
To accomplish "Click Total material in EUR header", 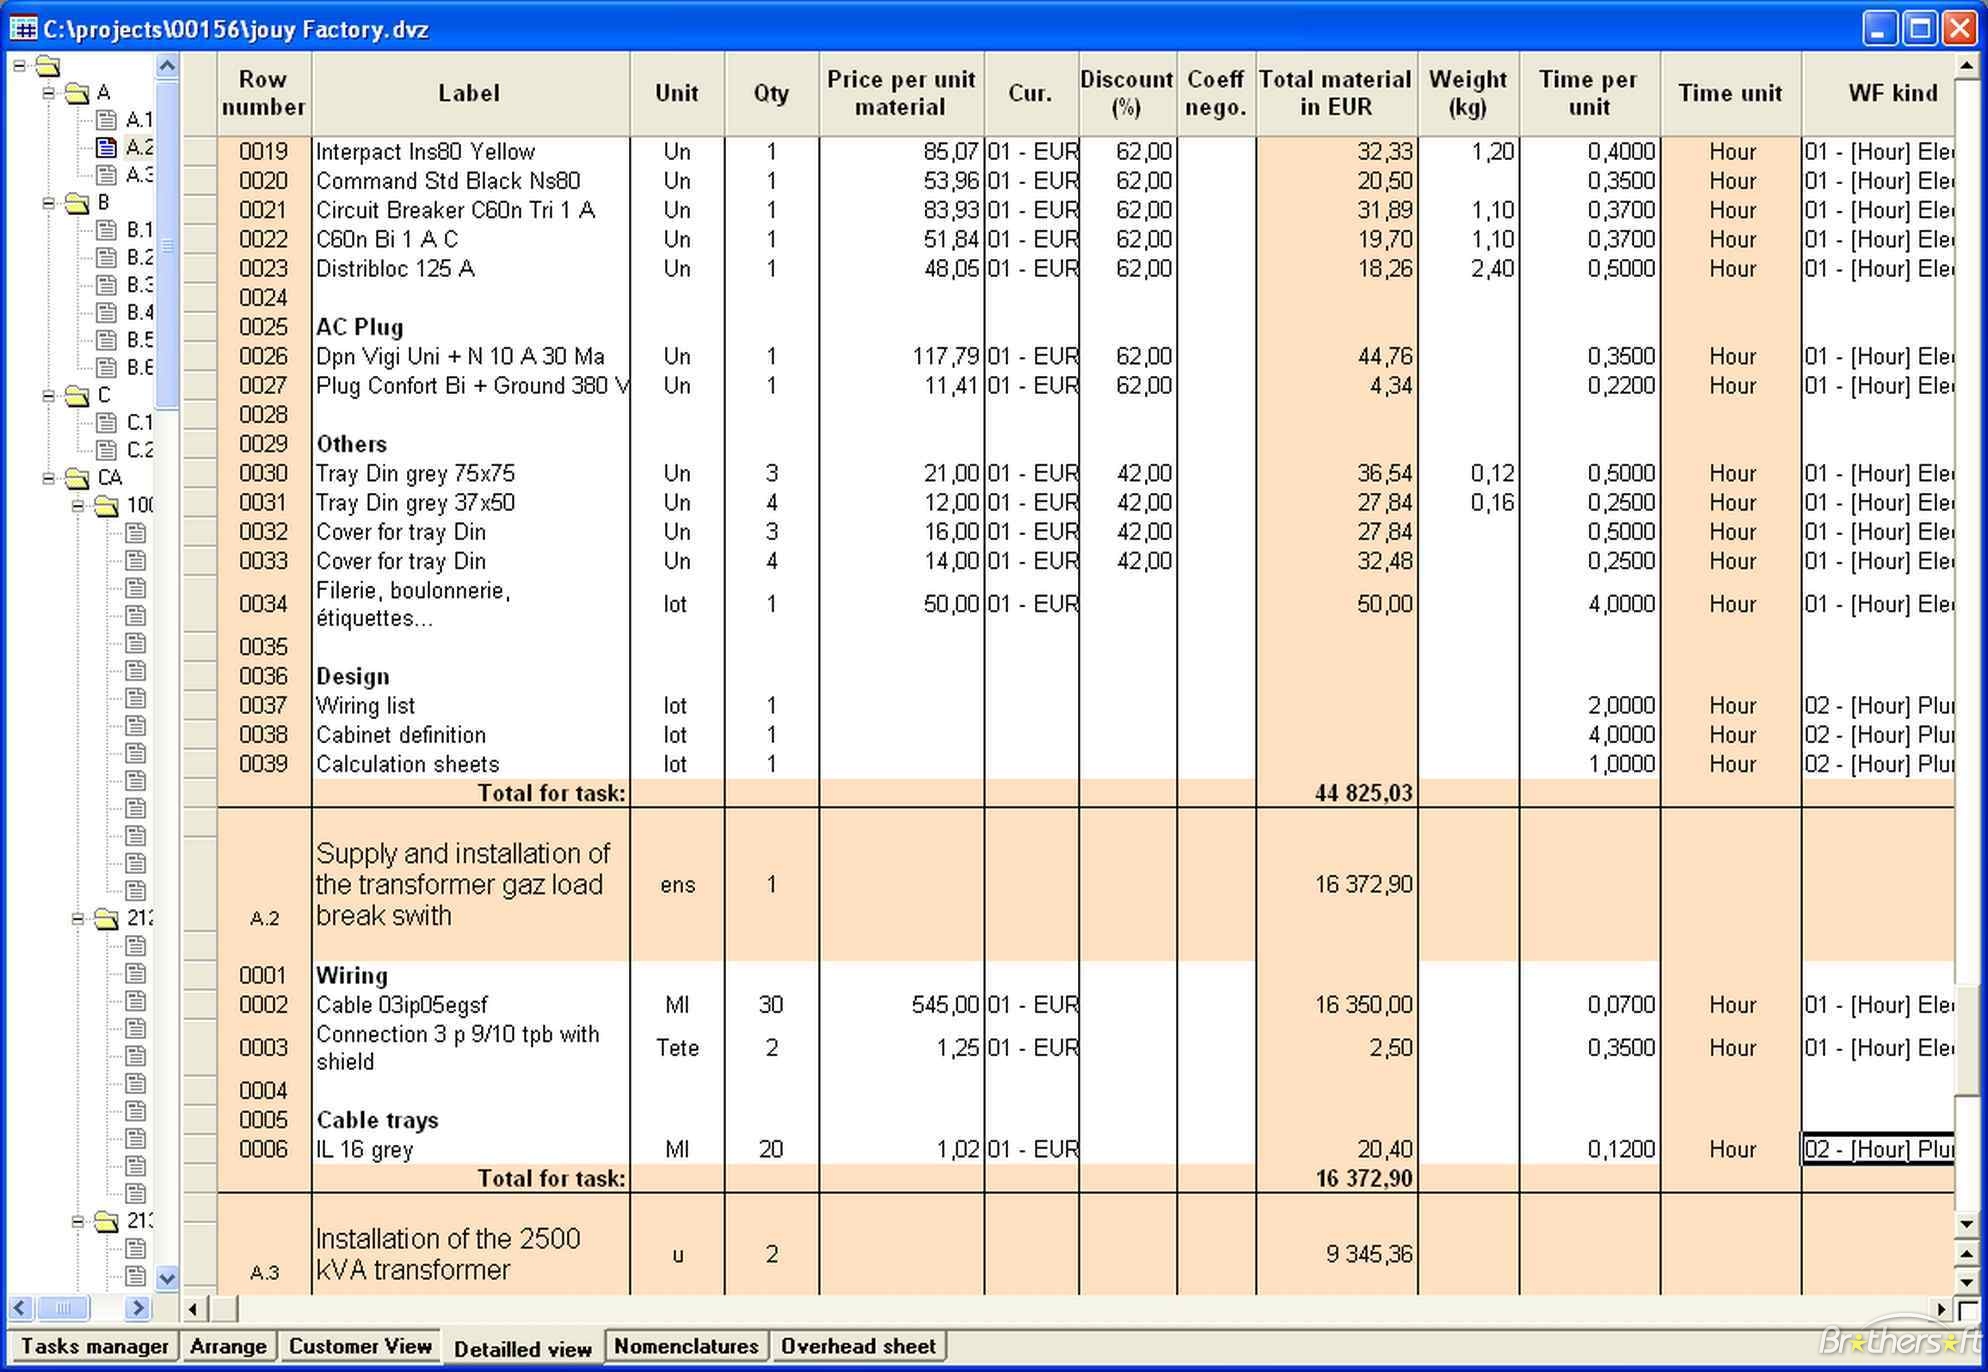I will click(1336, 93).
